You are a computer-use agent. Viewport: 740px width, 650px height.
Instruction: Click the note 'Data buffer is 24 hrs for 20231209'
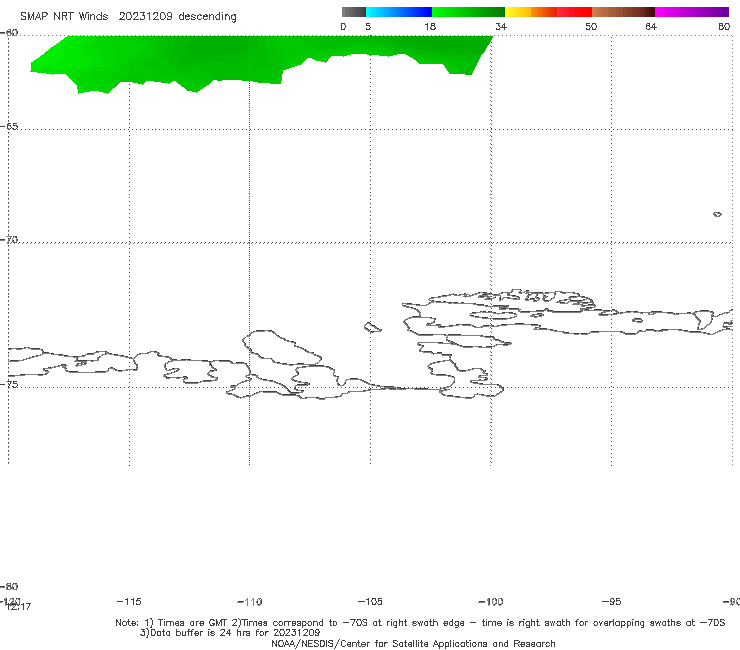pyautogui.click(x=230, y=633)
